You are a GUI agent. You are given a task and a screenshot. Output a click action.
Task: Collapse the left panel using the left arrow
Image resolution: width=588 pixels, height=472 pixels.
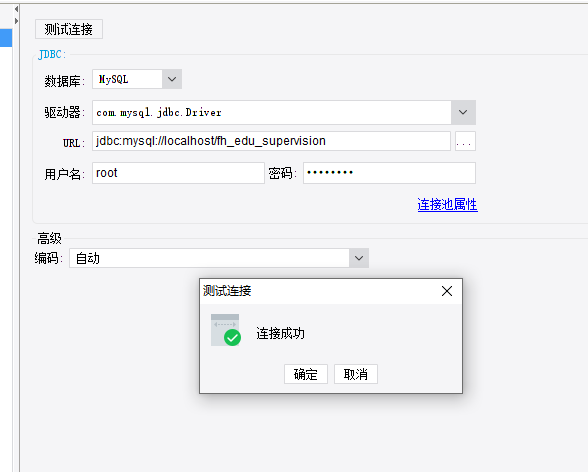[16, 9]
